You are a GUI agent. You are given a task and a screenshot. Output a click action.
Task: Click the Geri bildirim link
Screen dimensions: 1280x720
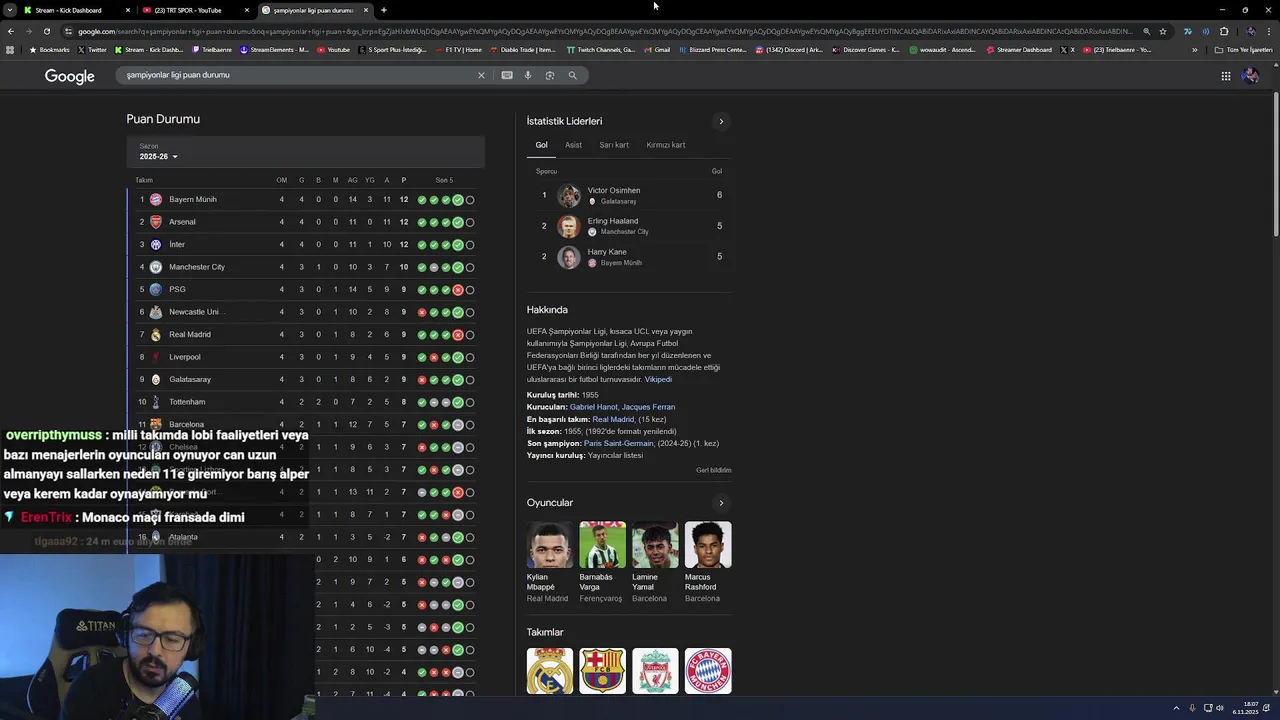[714, 470]
